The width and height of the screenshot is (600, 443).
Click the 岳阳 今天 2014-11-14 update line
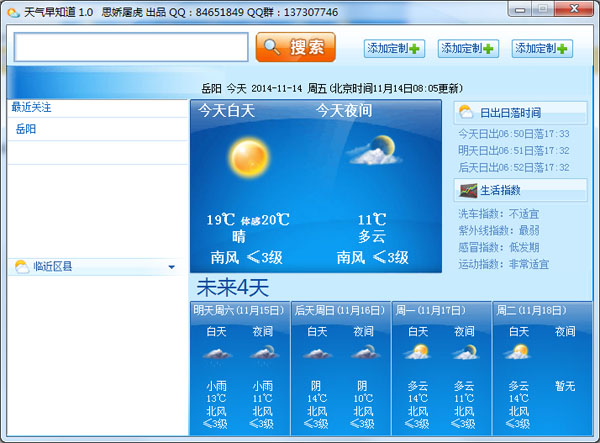pos(332,89)
